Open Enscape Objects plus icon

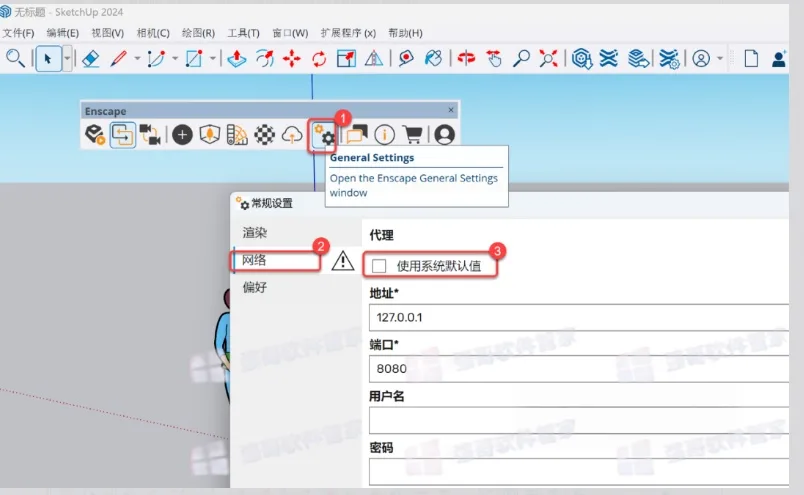pos(182,135)
